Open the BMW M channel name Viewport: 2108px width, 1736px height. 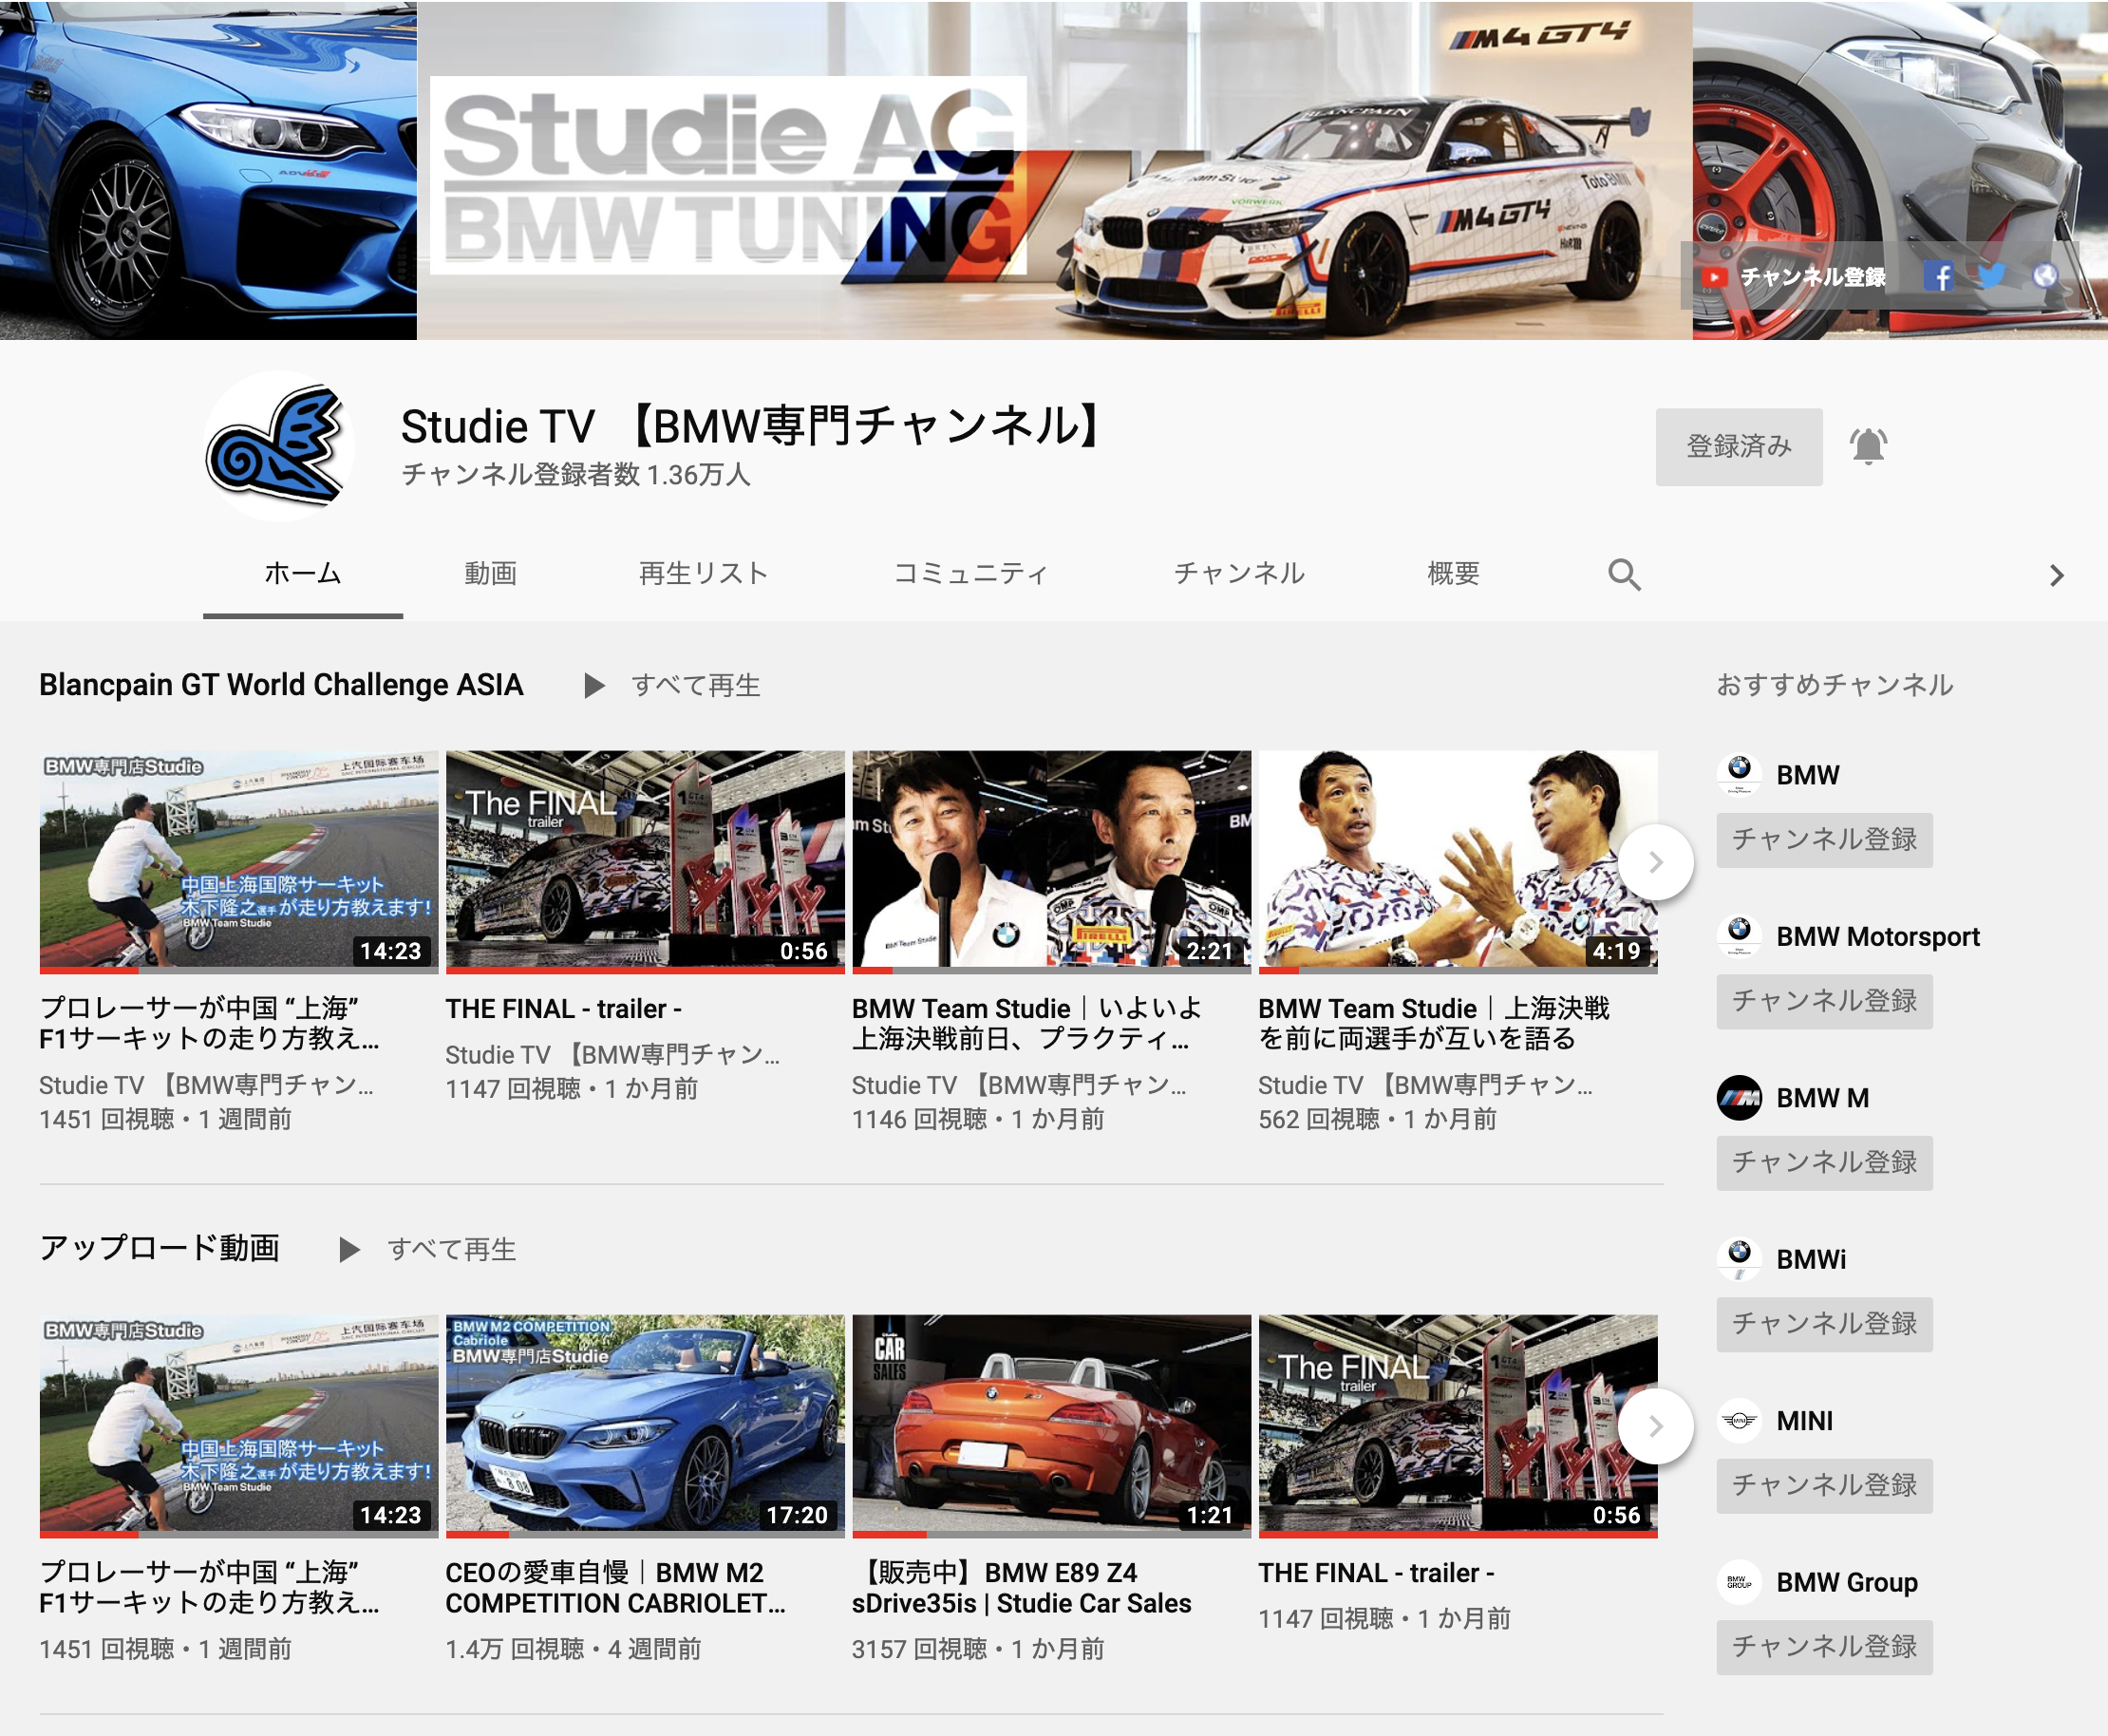(x=1822, y=1098)
